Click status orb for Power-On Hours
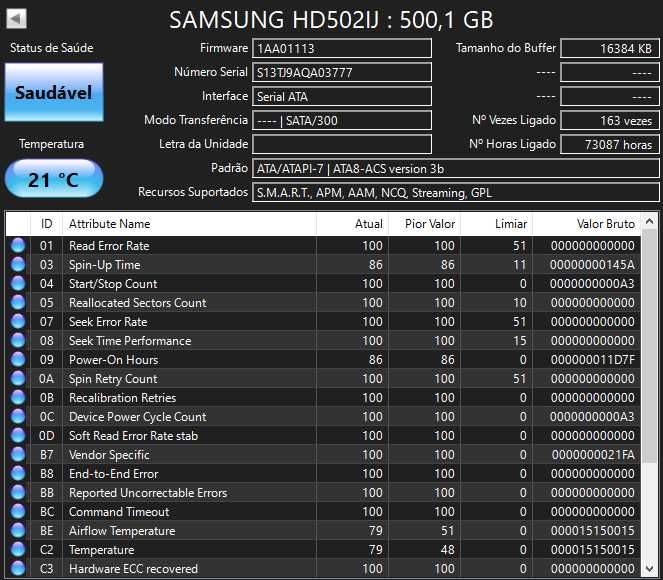The height and width of the screenshot is (580, 663). pyautogui.click(x=18, y=360)
